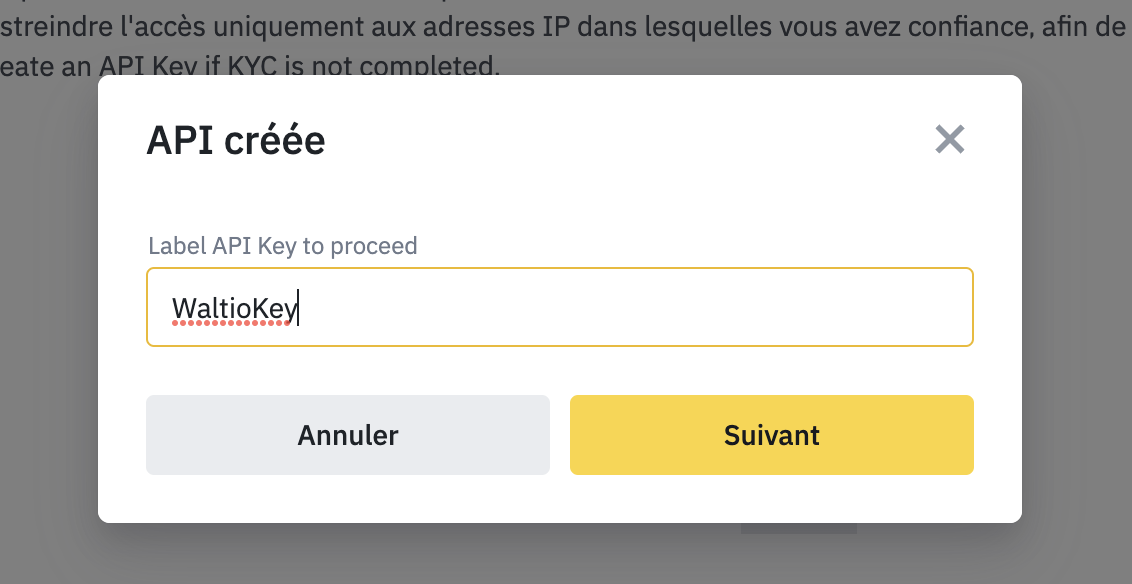Click the X icon at dialog corner

point(949,140)
